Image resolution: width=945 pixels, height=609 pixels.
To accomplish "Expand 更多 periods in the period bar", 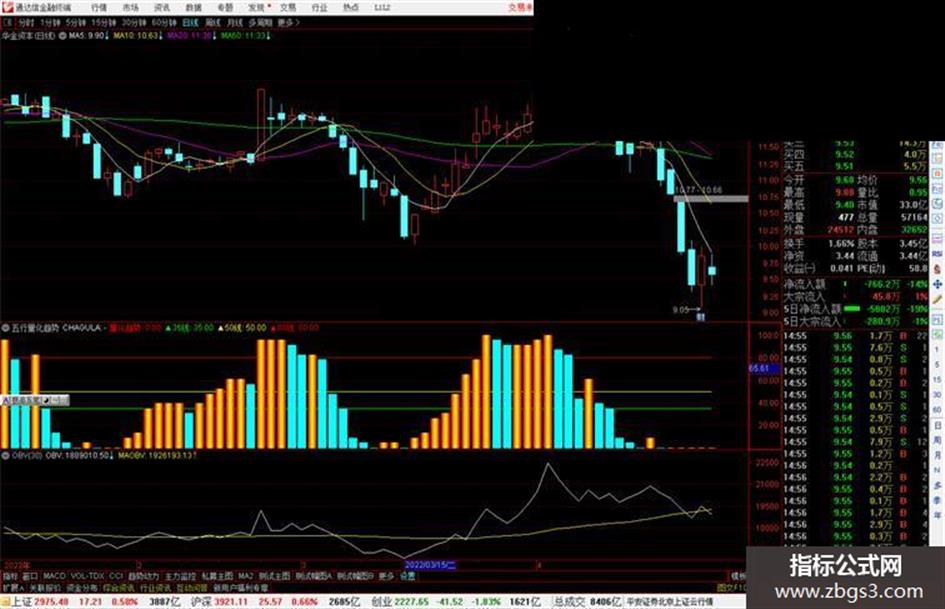I will [x=289, y=23].
